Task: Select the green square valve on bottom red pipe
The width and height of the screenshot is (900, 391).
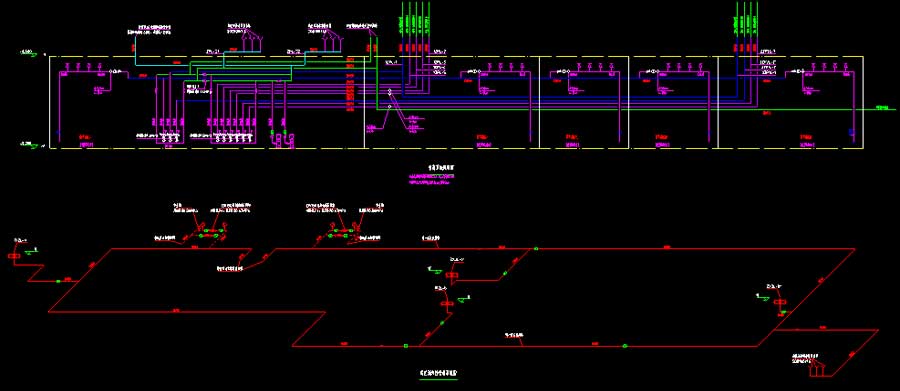Action: pos(406,346)
